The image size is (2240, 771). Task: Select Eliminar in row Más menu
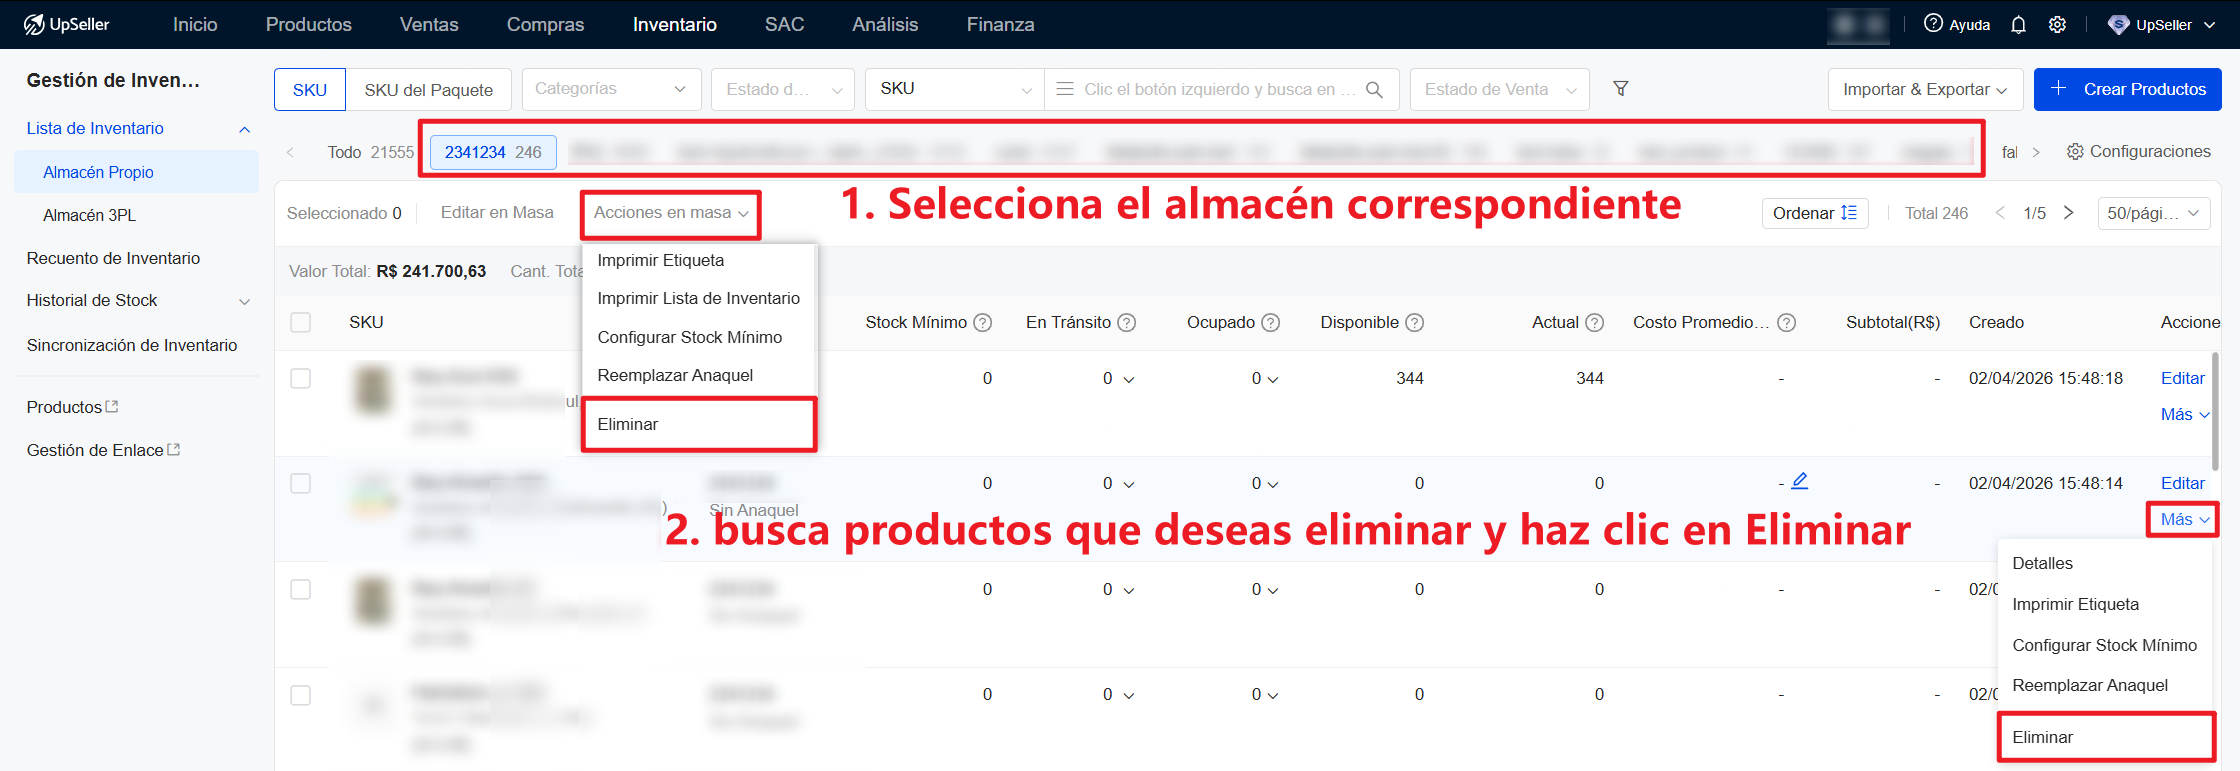coord(2106,737)
